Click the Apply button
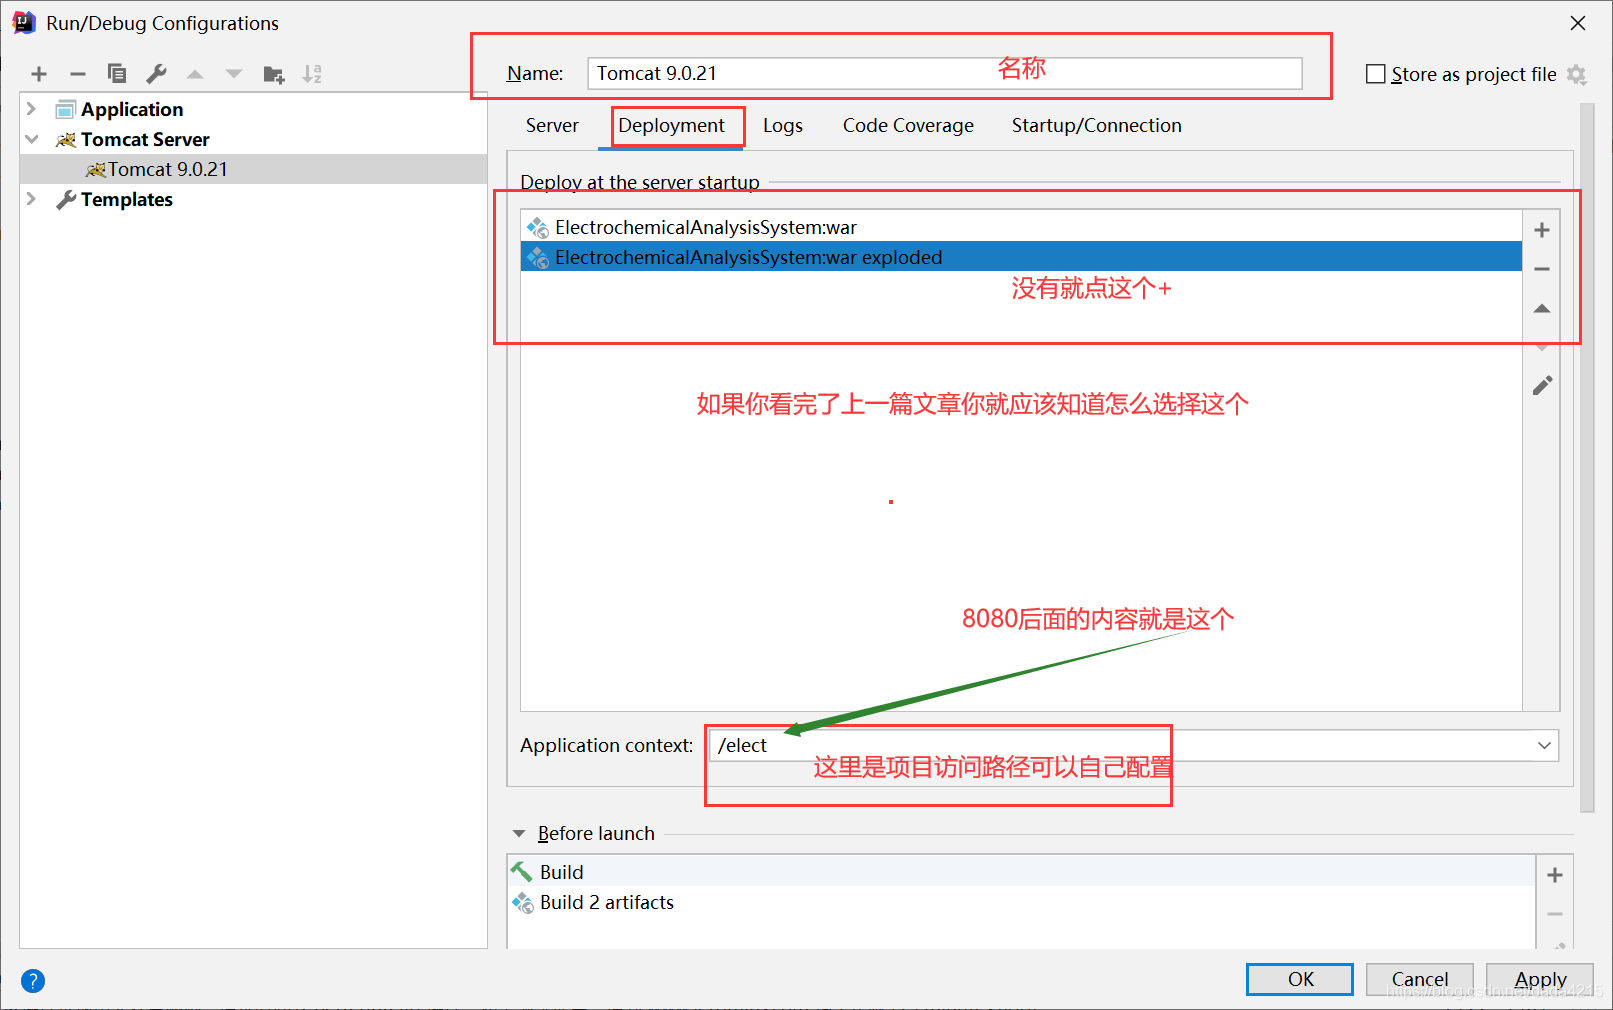 (x=1540, y=979)
